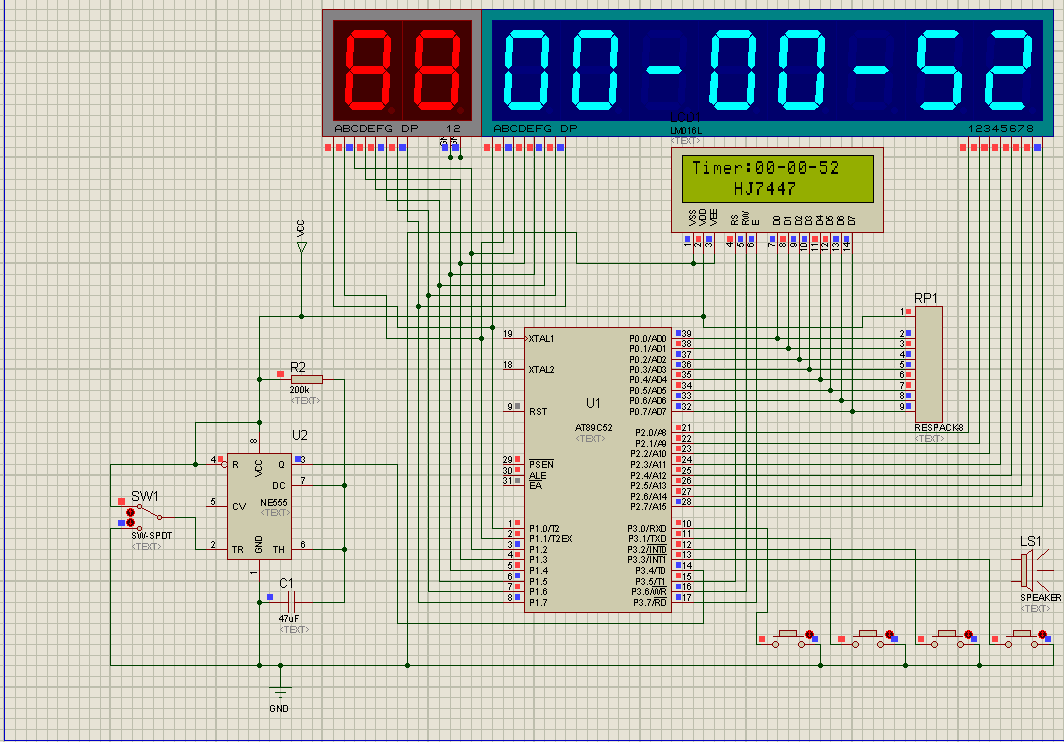Click the lower red actuator dot of SW1

click(x=130, y=522)
